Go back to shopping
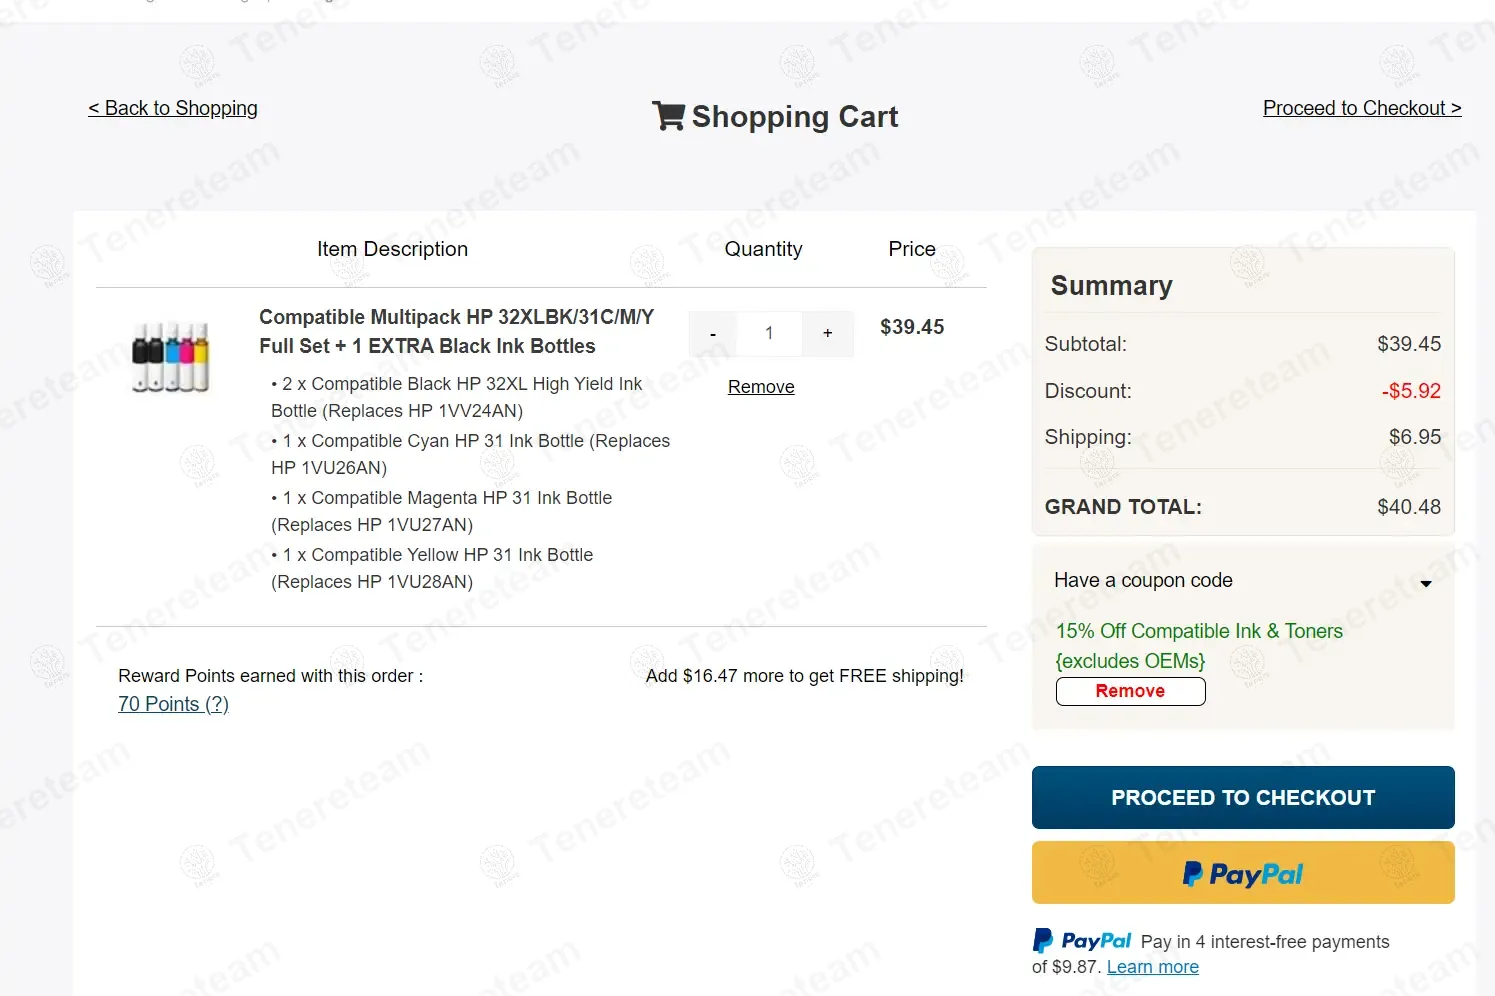Screen dimensions: 1495x996 (173, 108)
